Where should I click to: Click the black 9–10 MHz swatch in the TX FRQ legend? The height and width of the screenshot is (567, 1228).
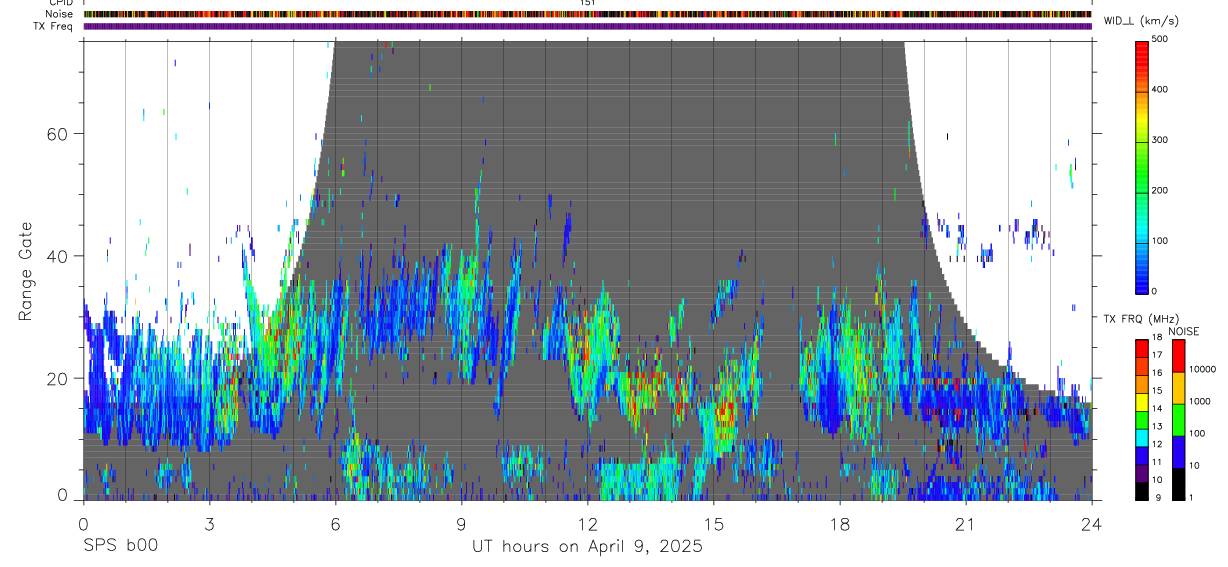[1141, 489]
